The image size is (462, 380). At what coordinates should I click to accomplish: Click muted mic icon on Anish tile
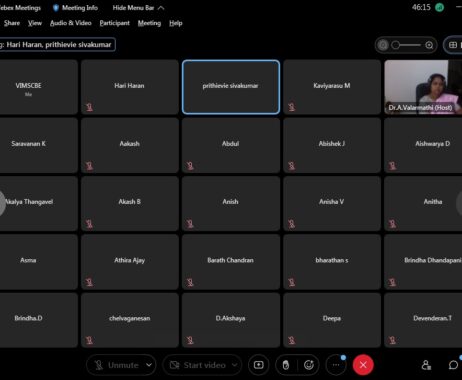coord(190,224)
